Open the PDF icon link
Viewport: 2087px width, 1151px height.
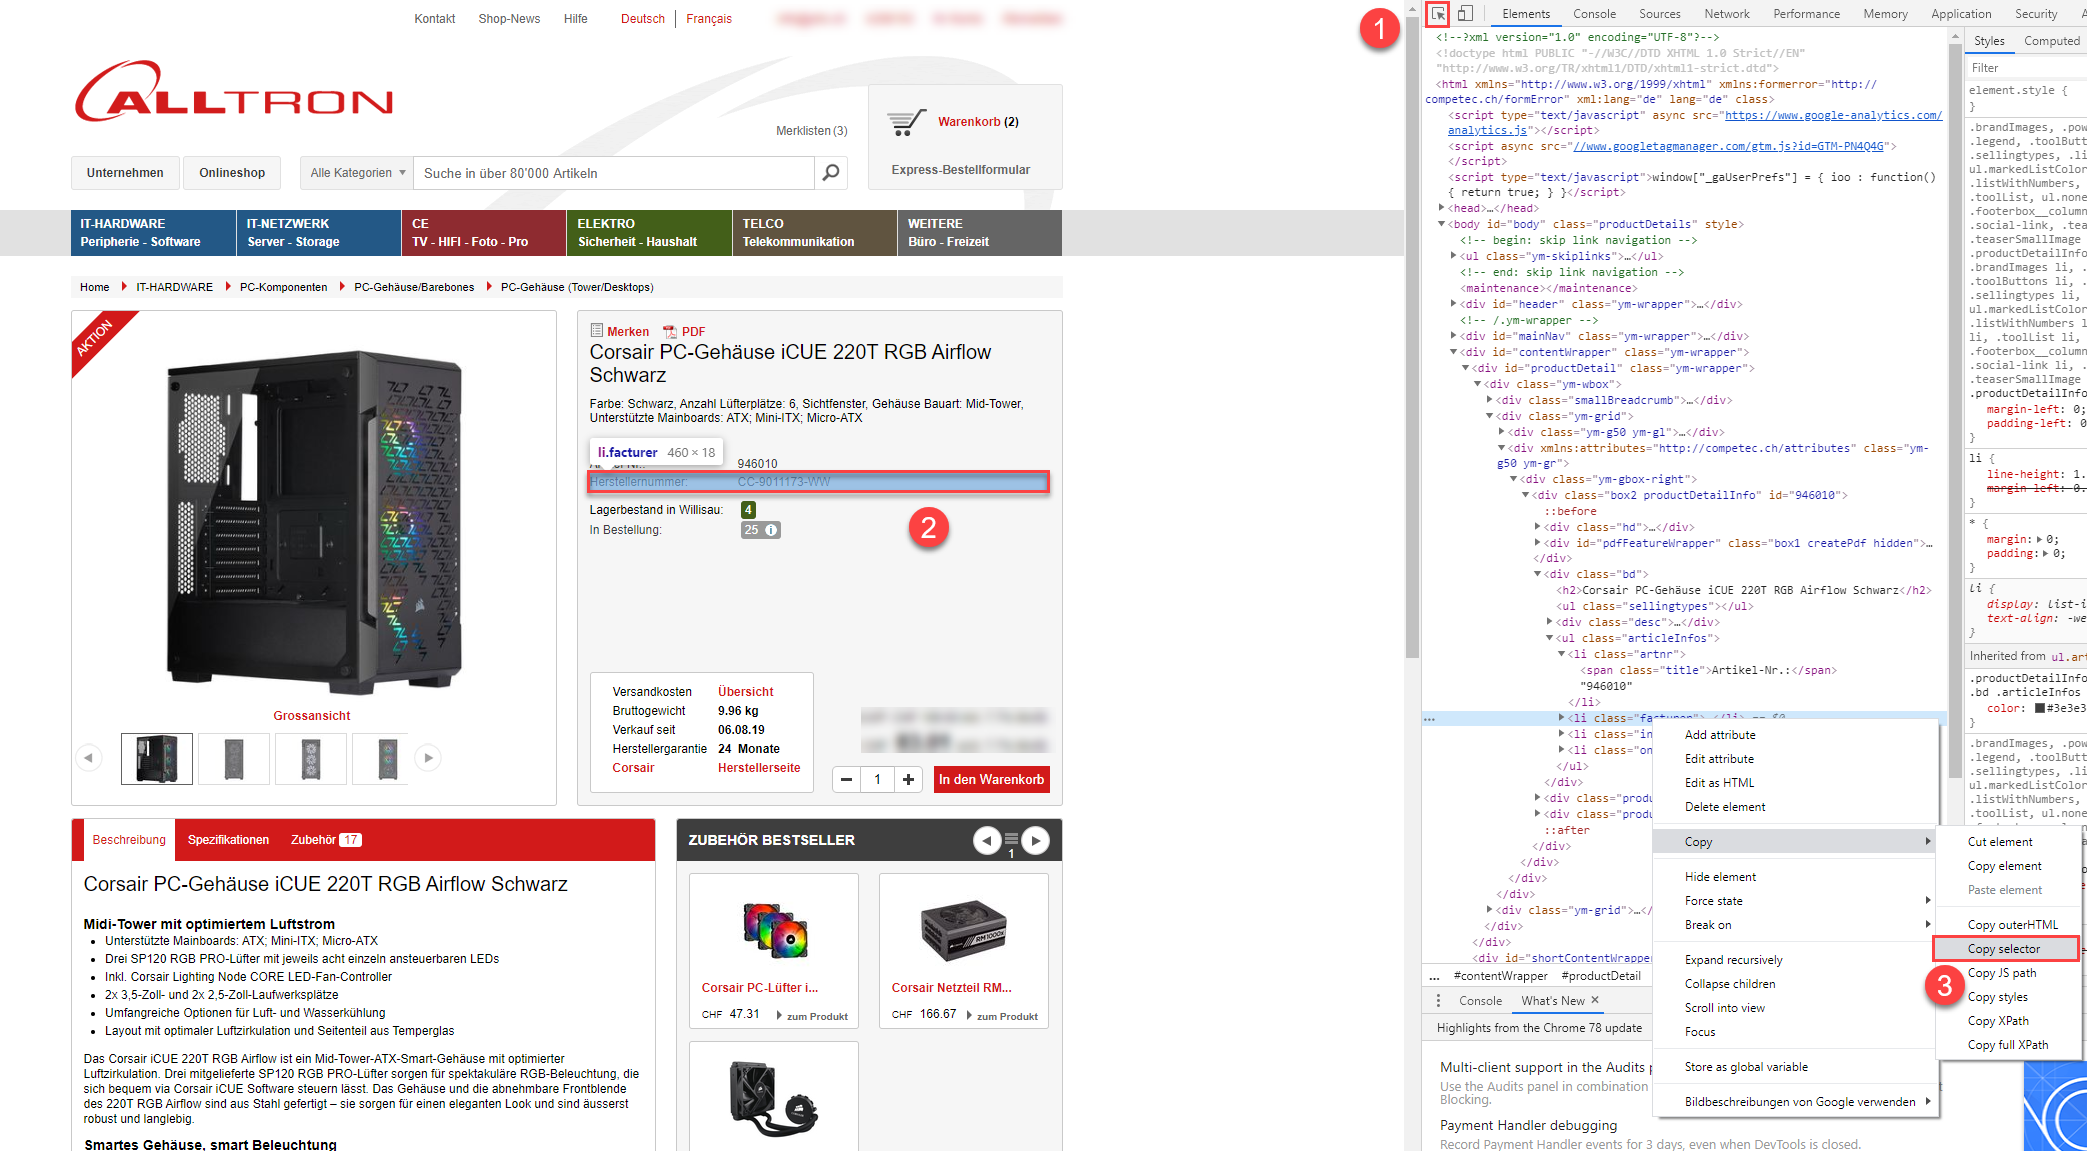(x=670, y=332)
